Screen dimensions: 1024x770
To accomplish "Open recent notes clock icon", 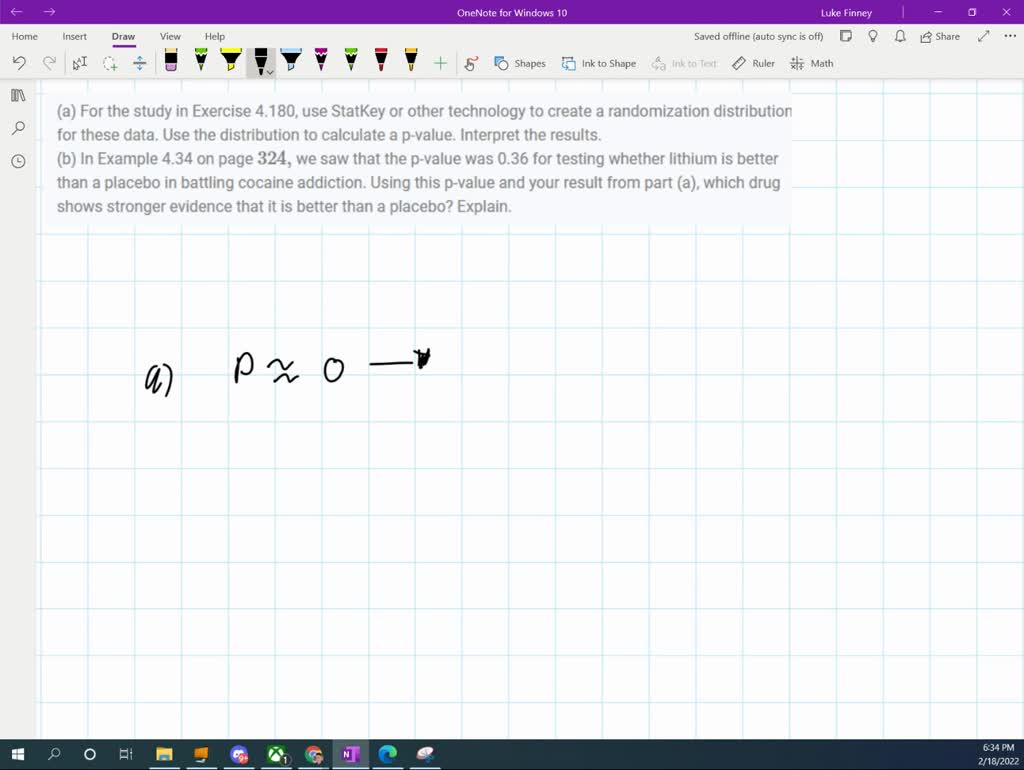I will click(x=18, y=161).
